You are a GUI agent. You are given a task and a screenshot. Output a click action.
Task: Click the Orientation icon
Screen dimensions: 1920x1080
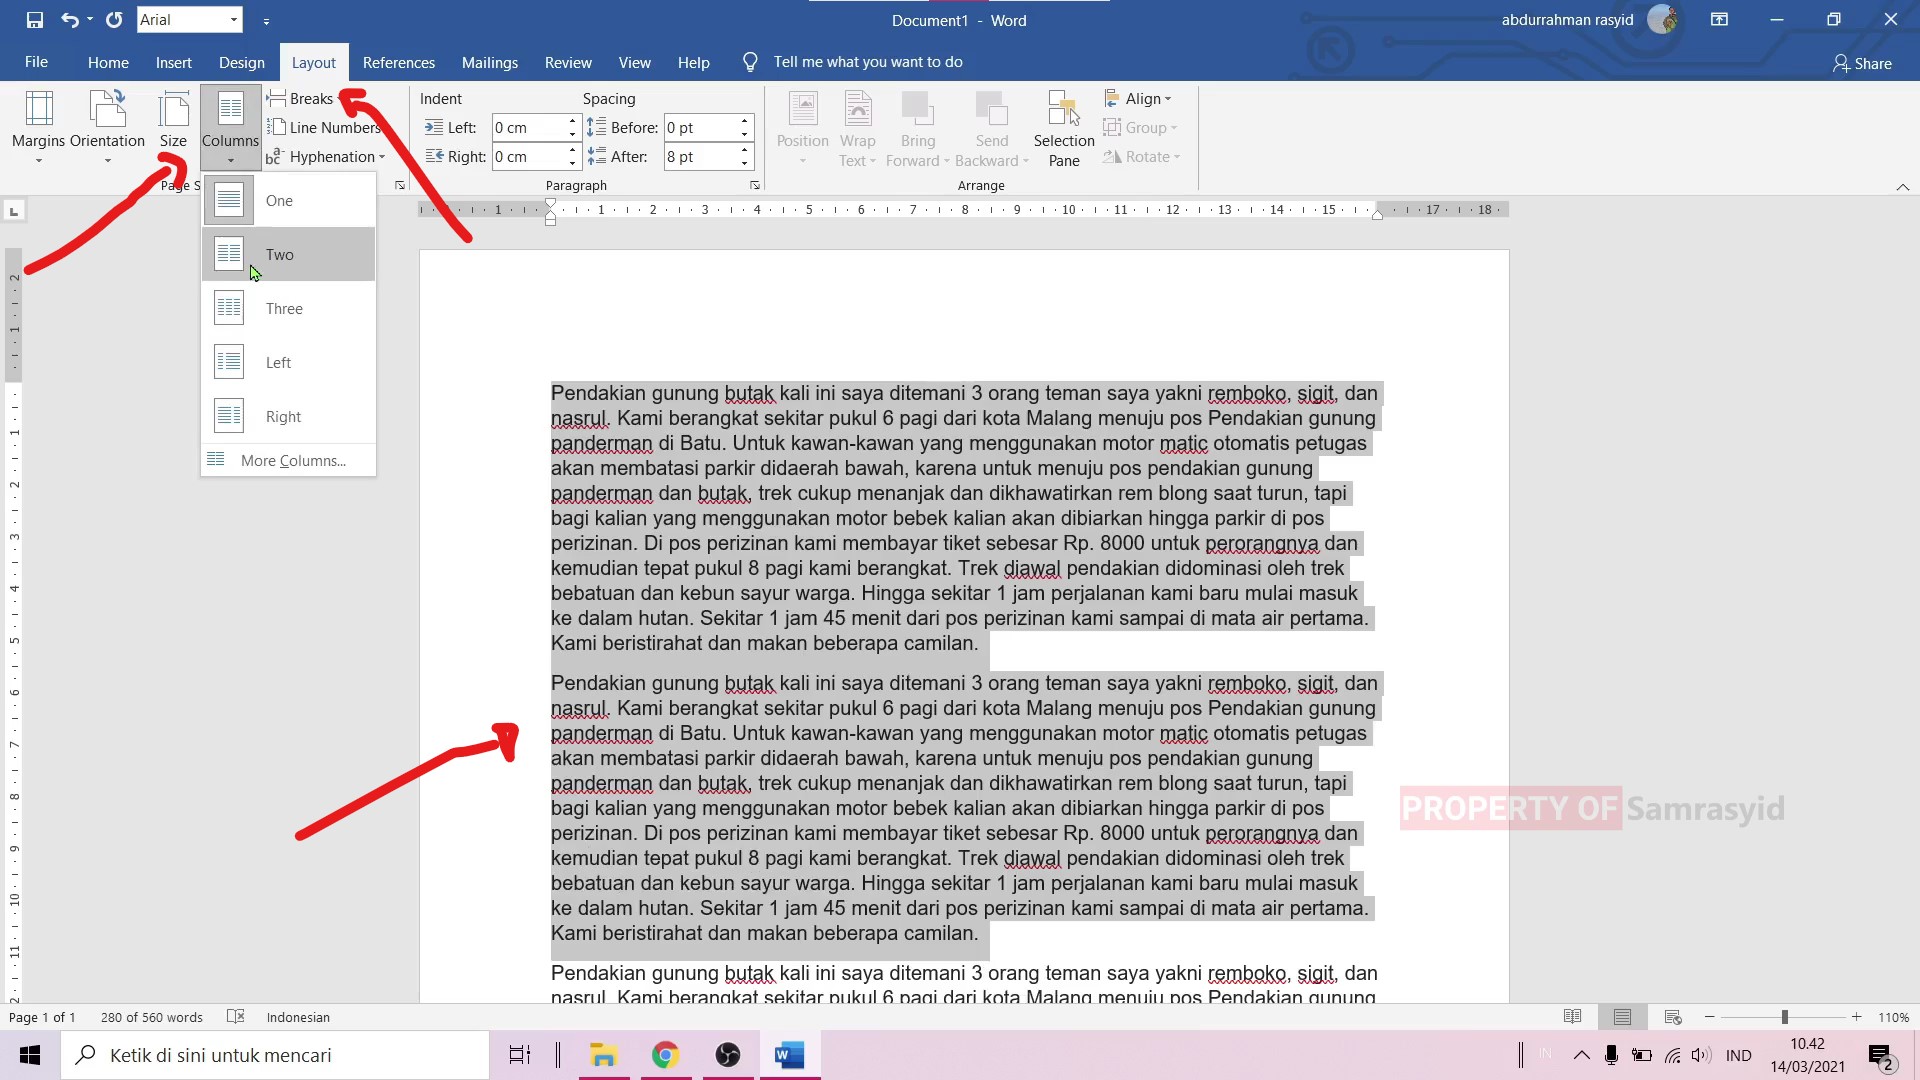pyautogui.click(x=107, y=110)
